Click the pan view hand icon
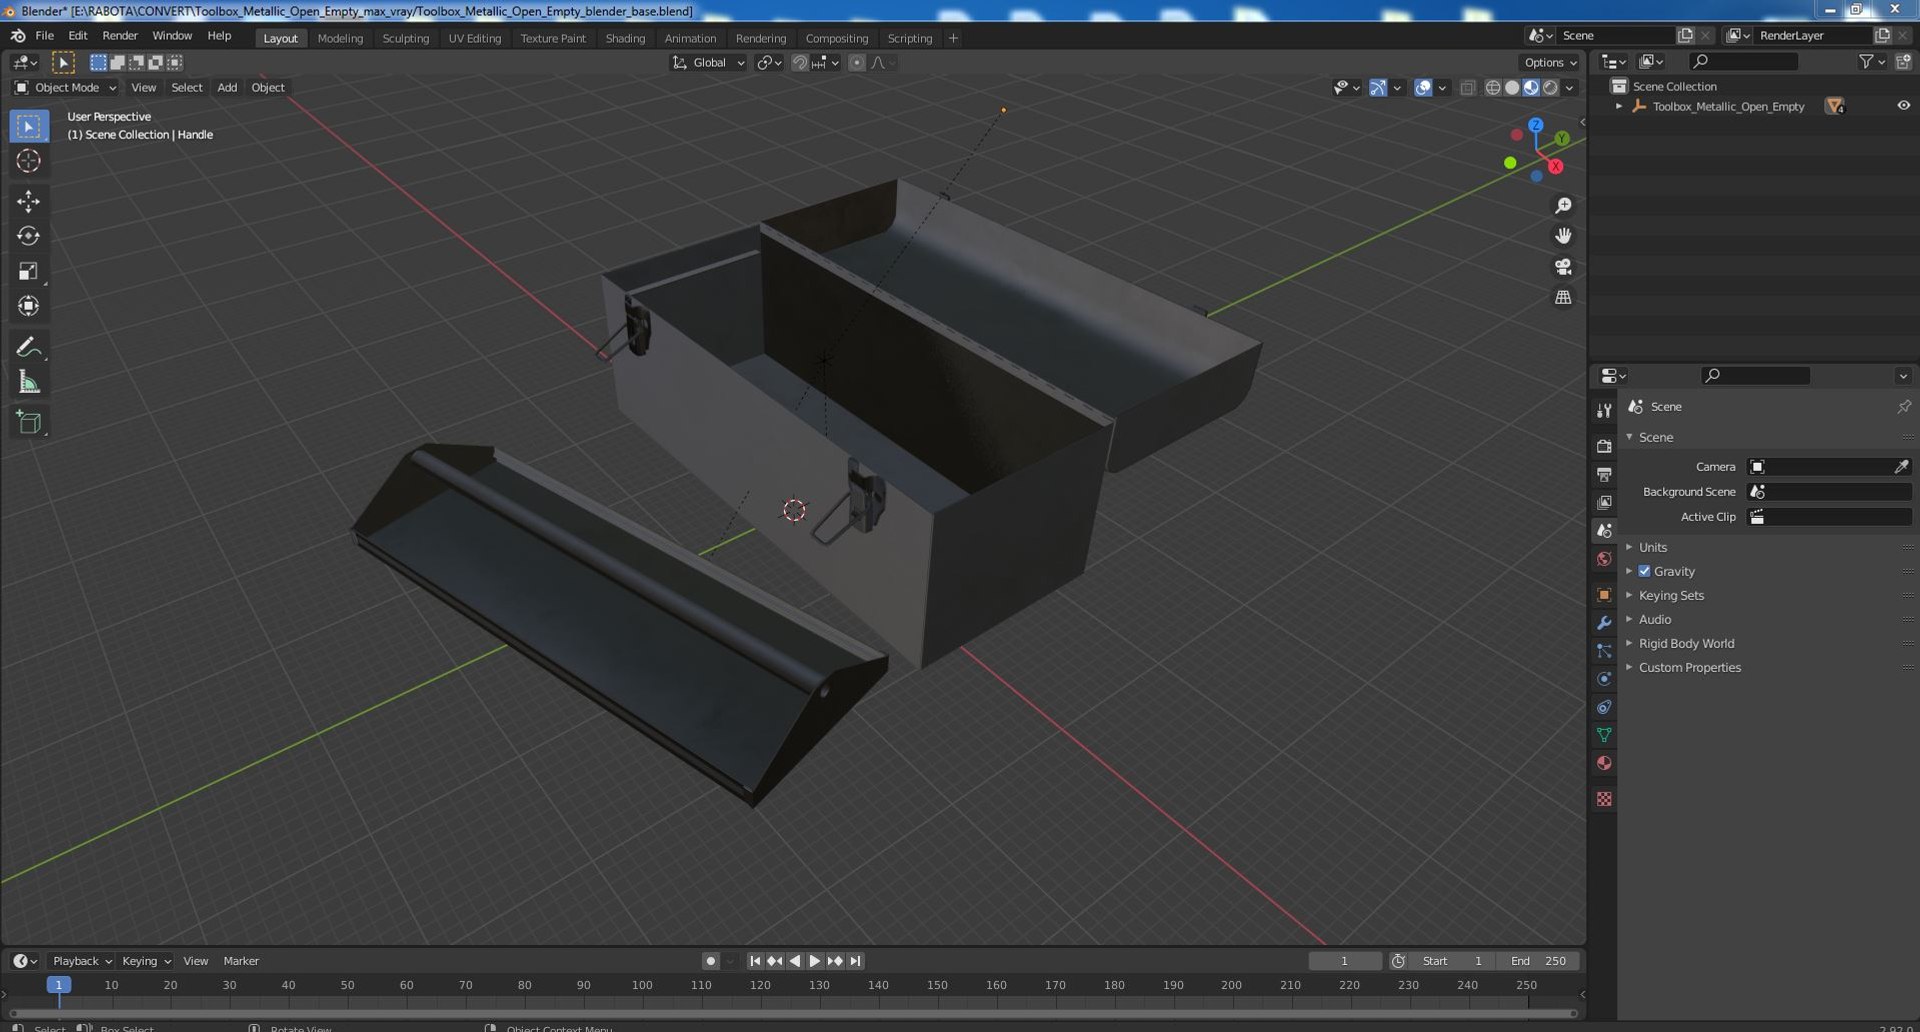Viewport: 1920px width, 1032px height. (1563, 236)
